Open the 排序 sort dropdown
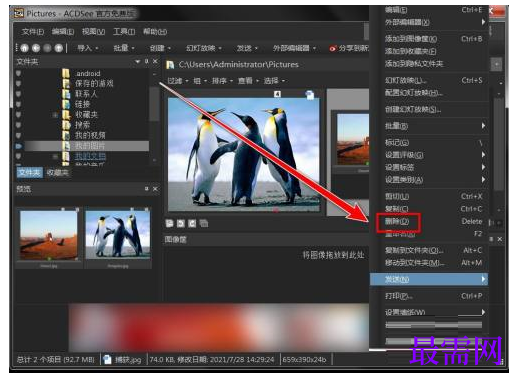 (x=223, y=81)
